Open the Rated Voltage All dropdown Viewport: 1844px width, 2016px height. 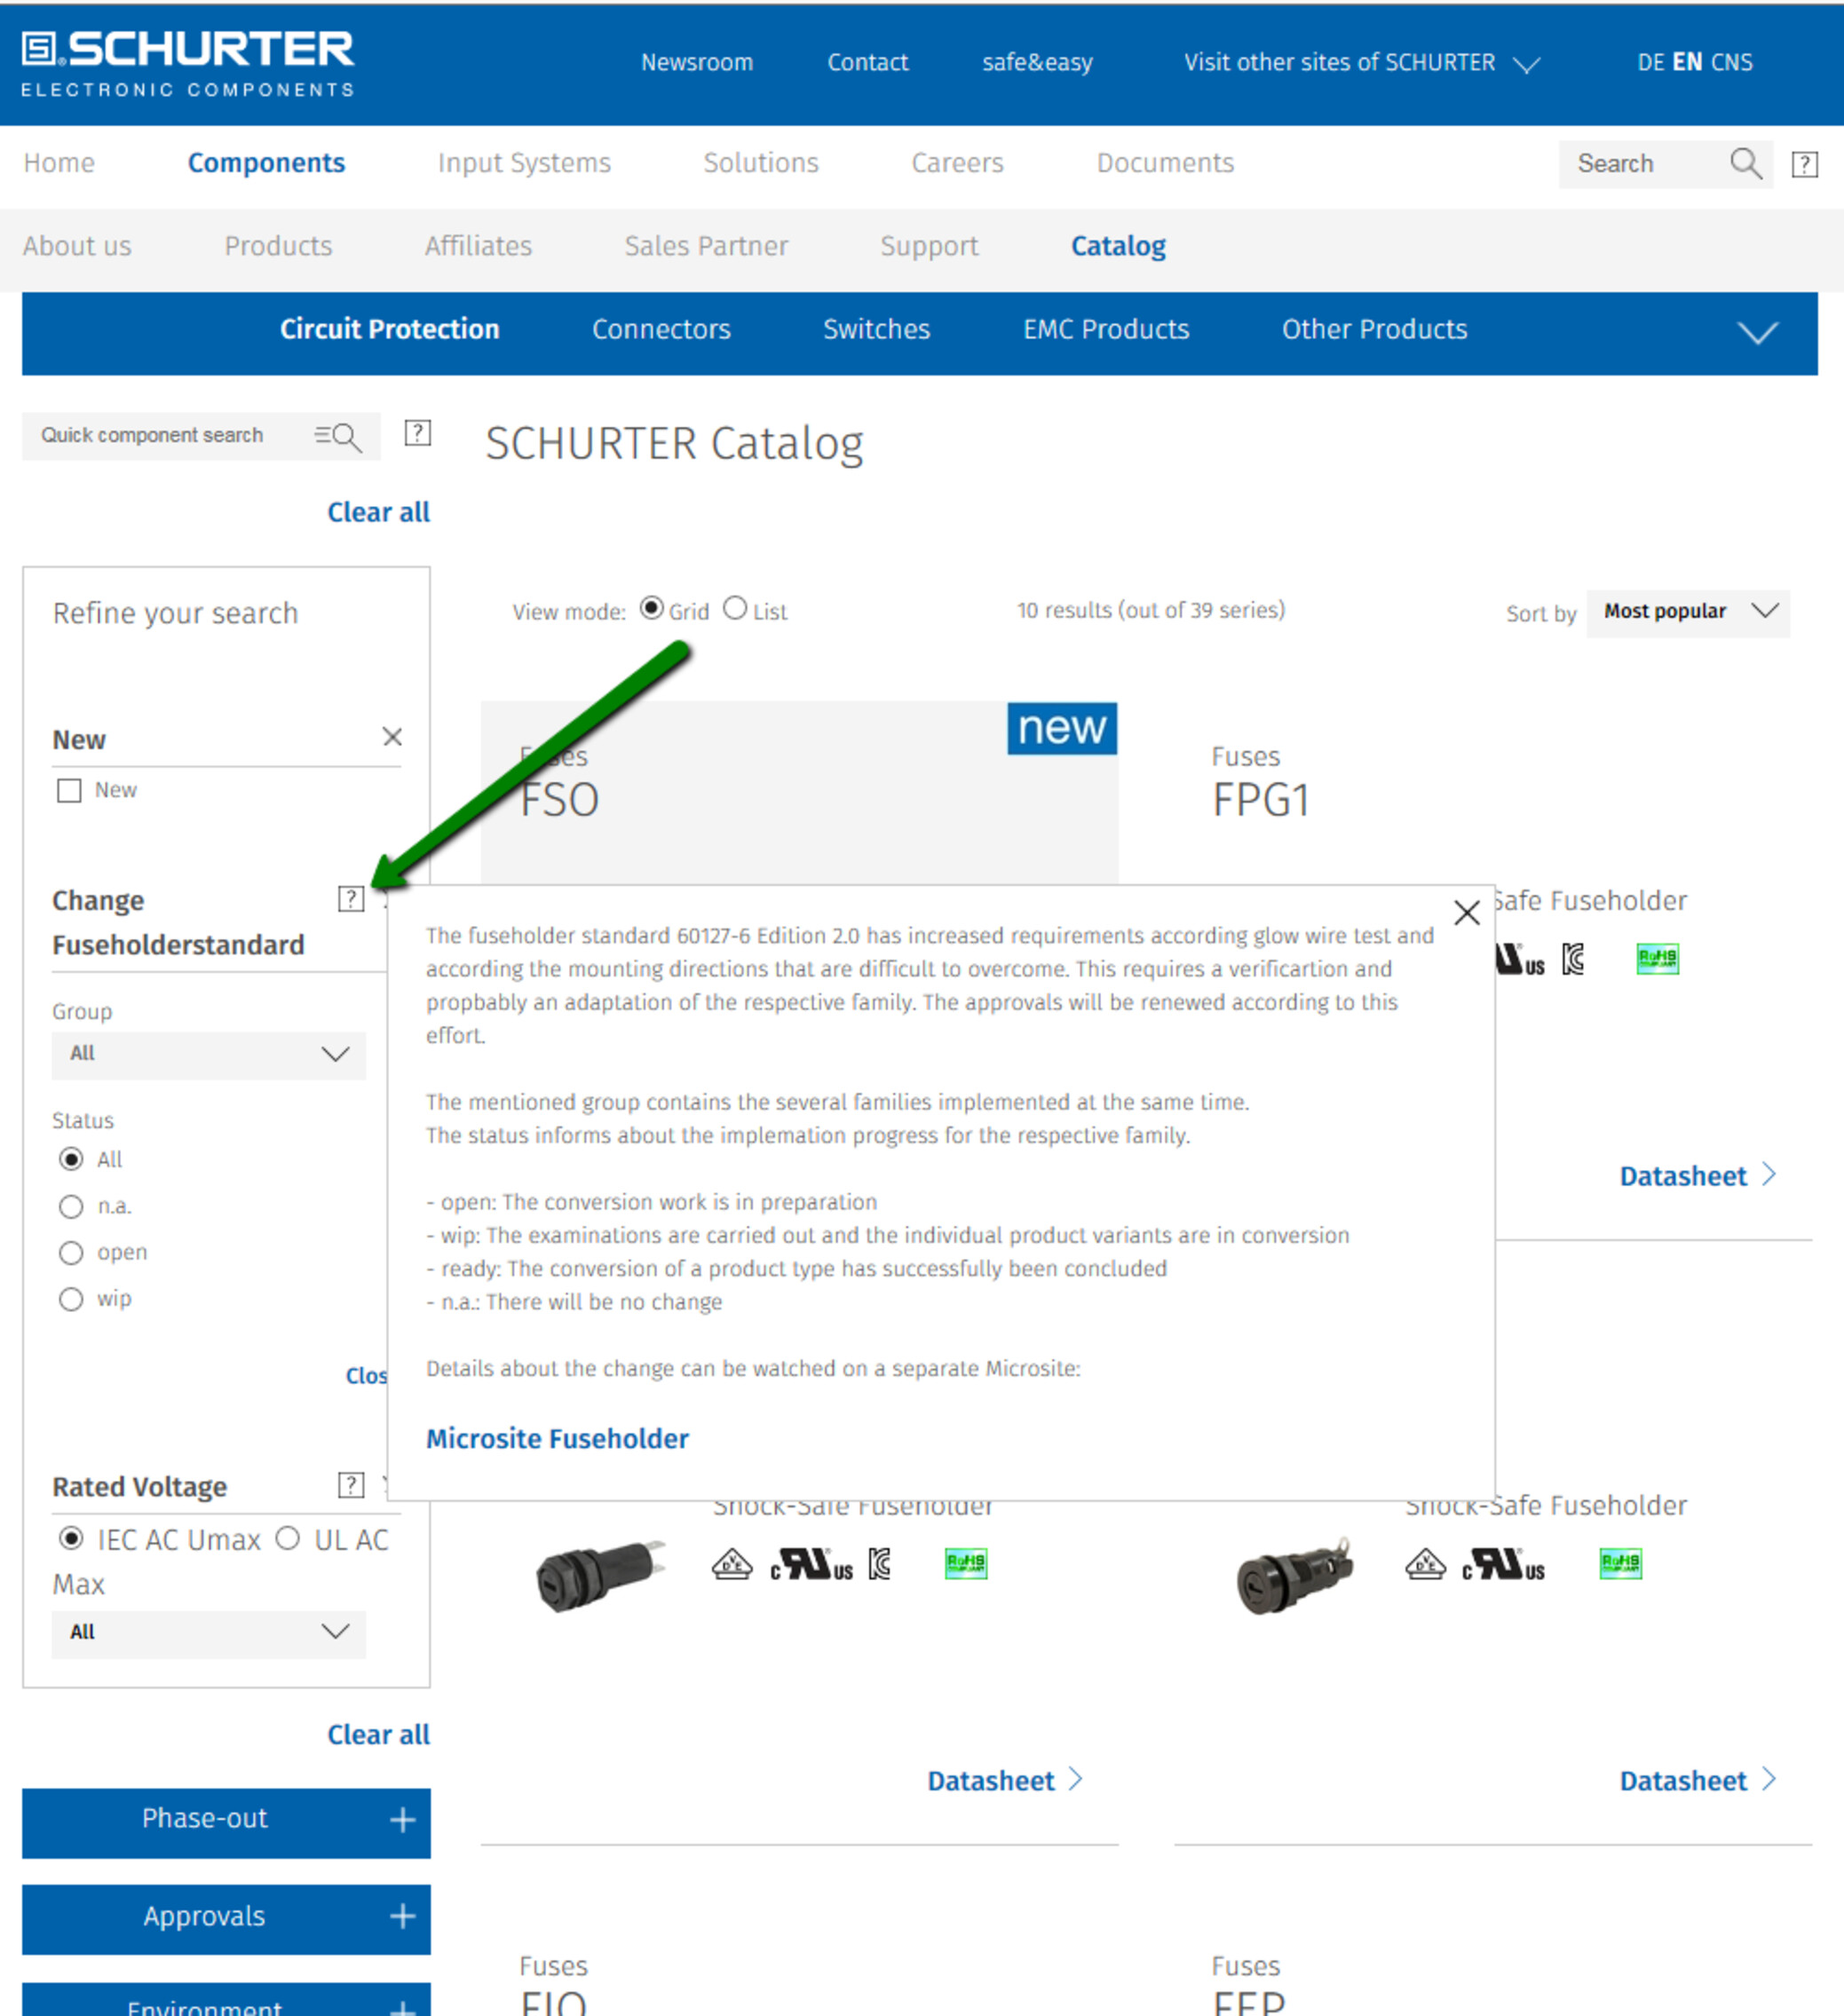click(x=209, y=1634)
